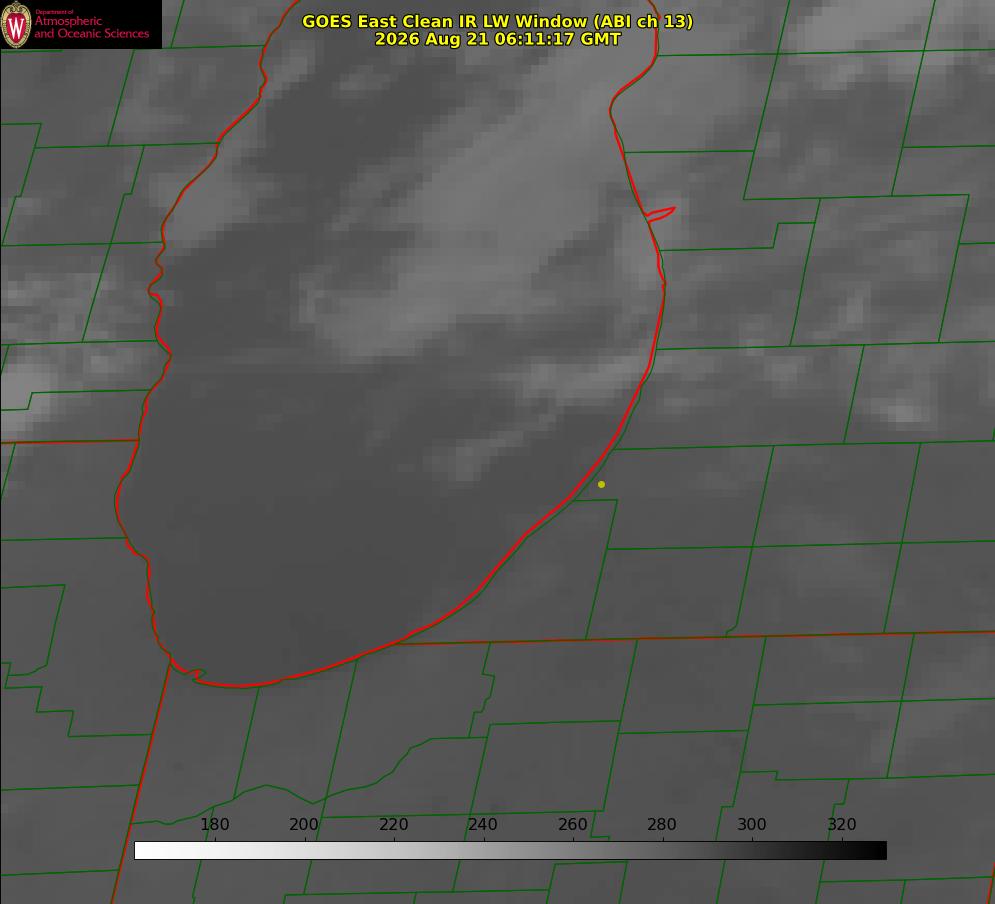Click the red-outlined narrow inlet on the east shore

(x=660, y=214)
